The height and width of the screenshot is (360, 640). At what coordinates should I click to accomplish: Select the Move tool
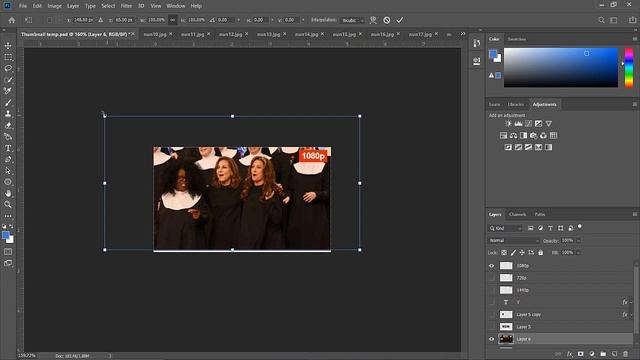(8, 45)
